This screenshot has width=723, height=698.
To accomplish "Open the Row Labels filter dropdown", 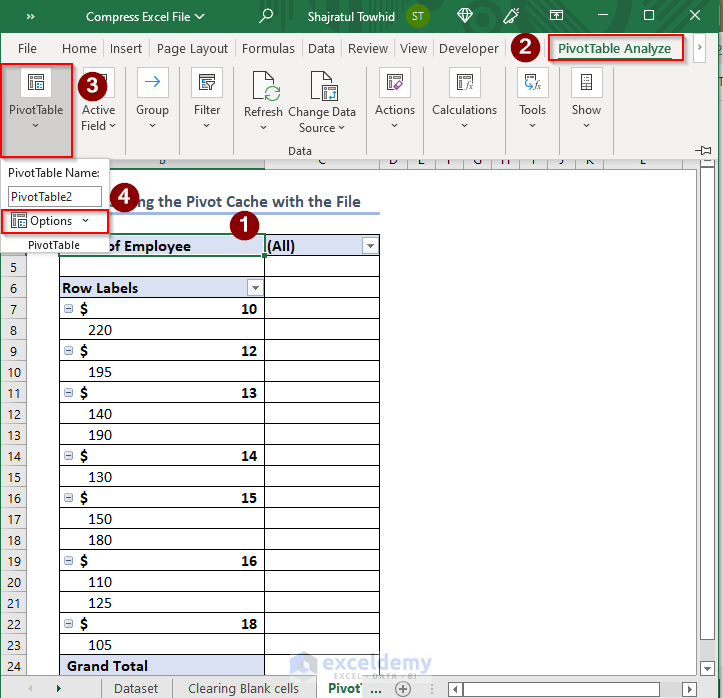I will (x=255, y=288).
